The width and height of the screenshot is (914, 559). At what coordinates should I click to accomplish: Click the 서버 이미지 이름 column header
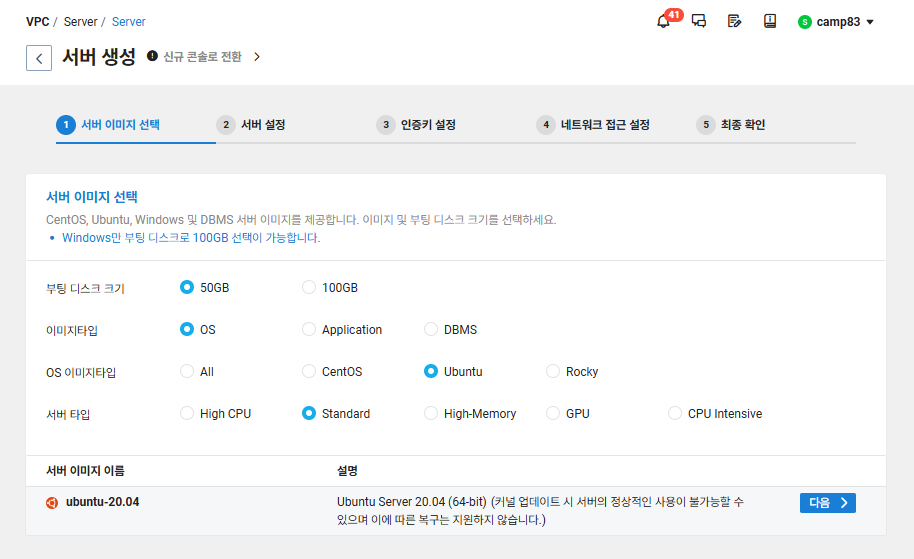tap(85, 470)
